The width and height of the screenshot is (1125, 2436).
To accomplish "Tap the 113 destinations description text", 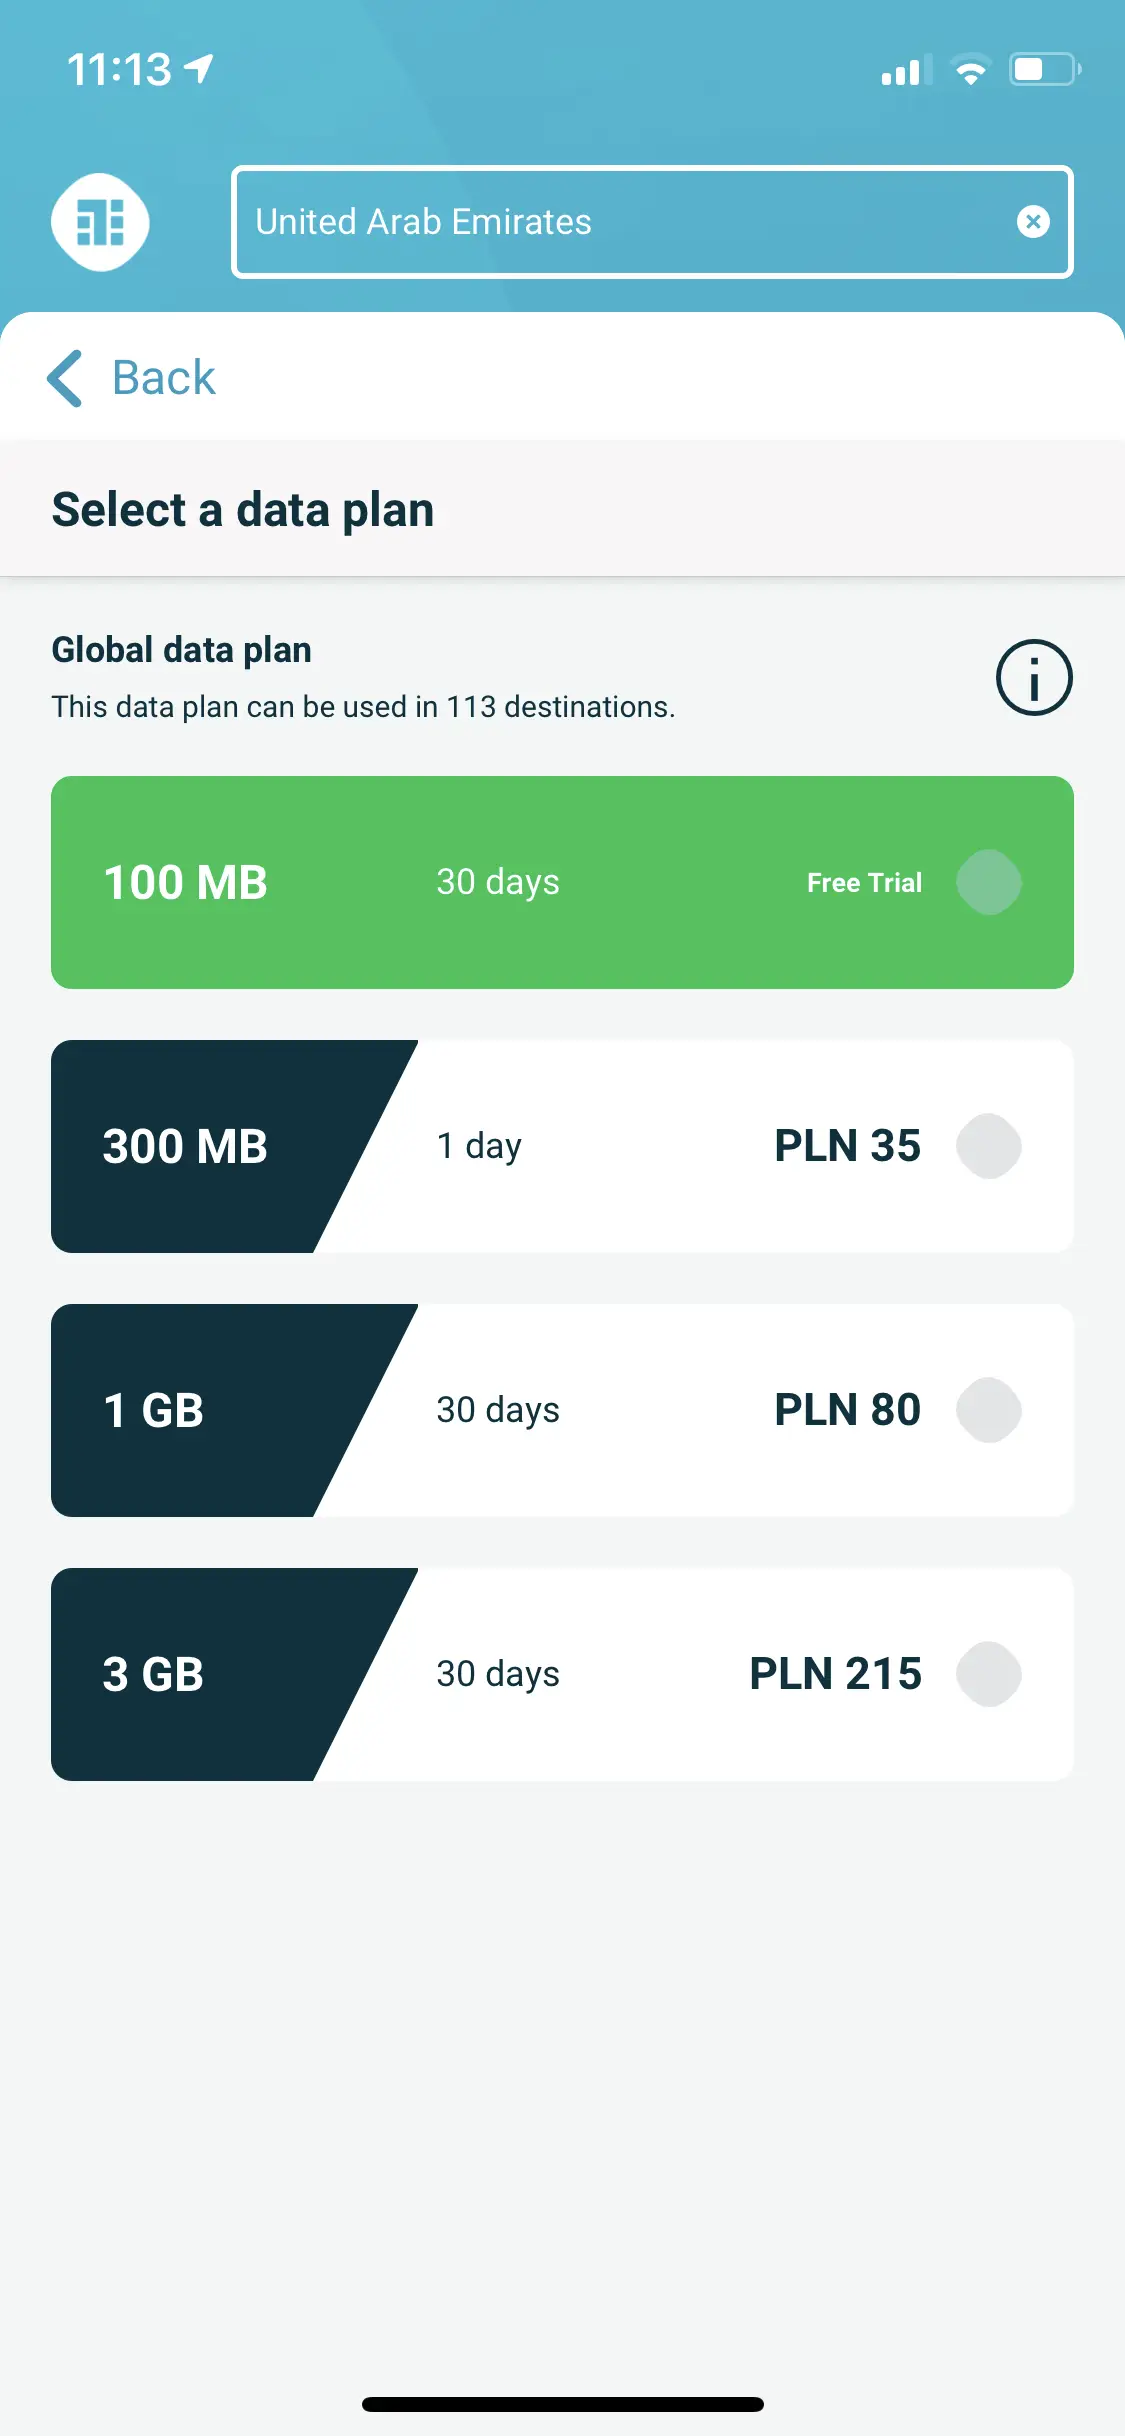I will [363, 707].
